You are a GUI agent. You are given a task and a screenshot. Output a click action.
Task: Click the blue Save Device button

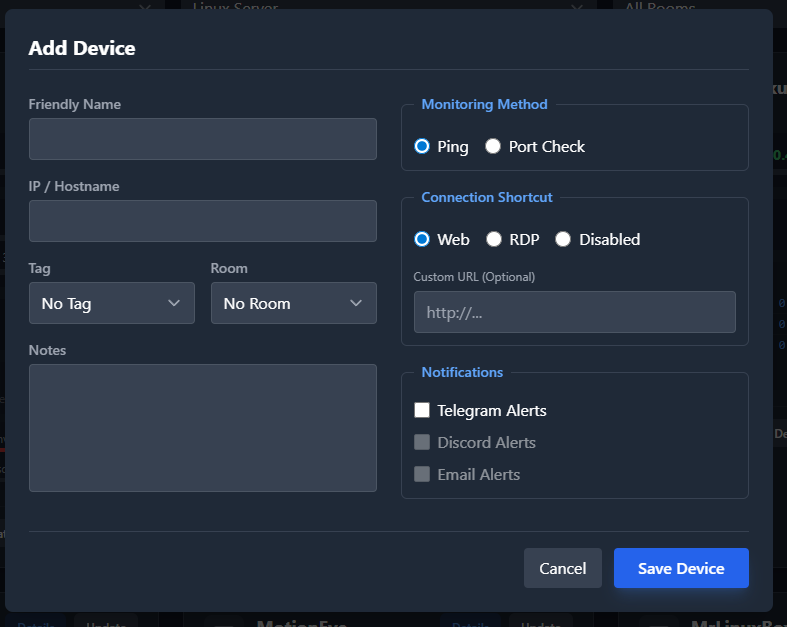pos(680,568)
